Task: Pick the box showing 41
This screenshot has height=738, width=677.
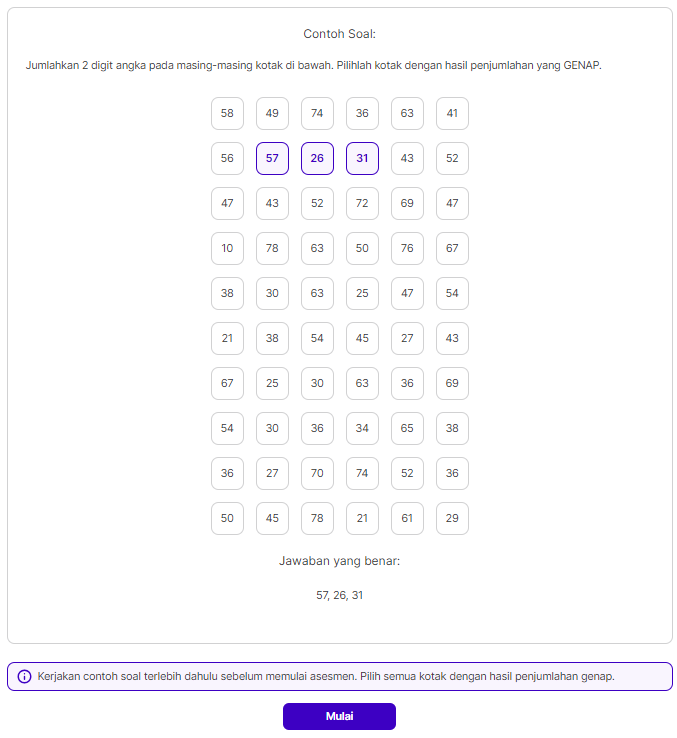Action: 452,113
